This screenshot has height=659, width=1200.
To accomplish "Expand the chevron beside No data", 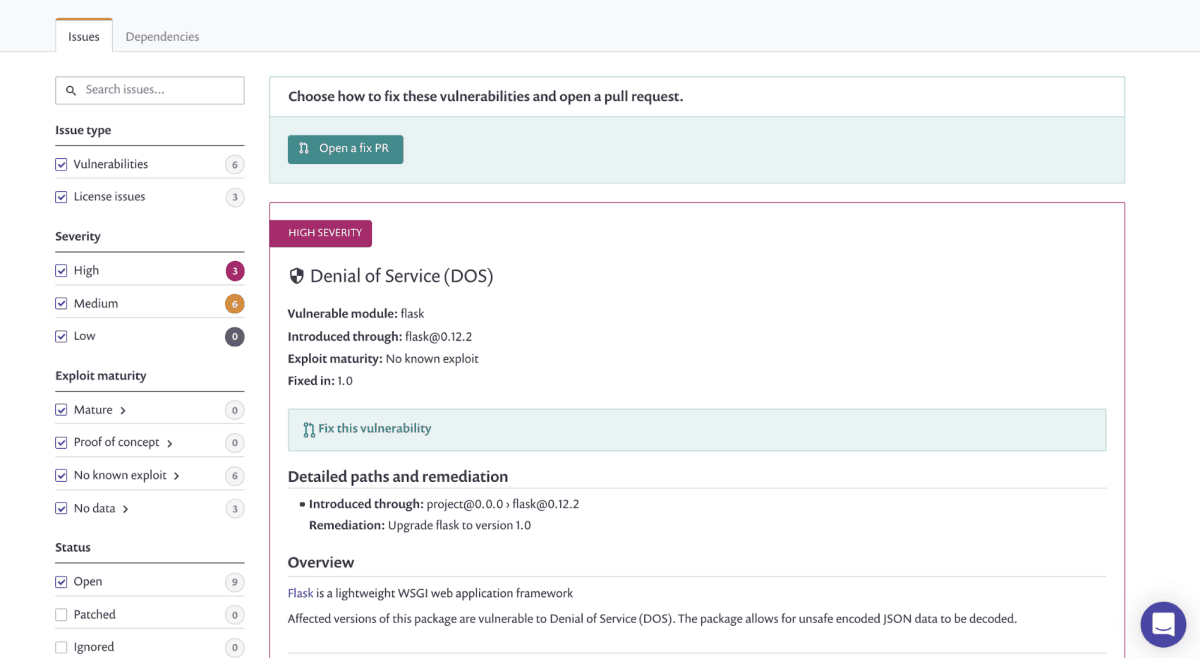I will pyautogui.click(x=126, y=509).
